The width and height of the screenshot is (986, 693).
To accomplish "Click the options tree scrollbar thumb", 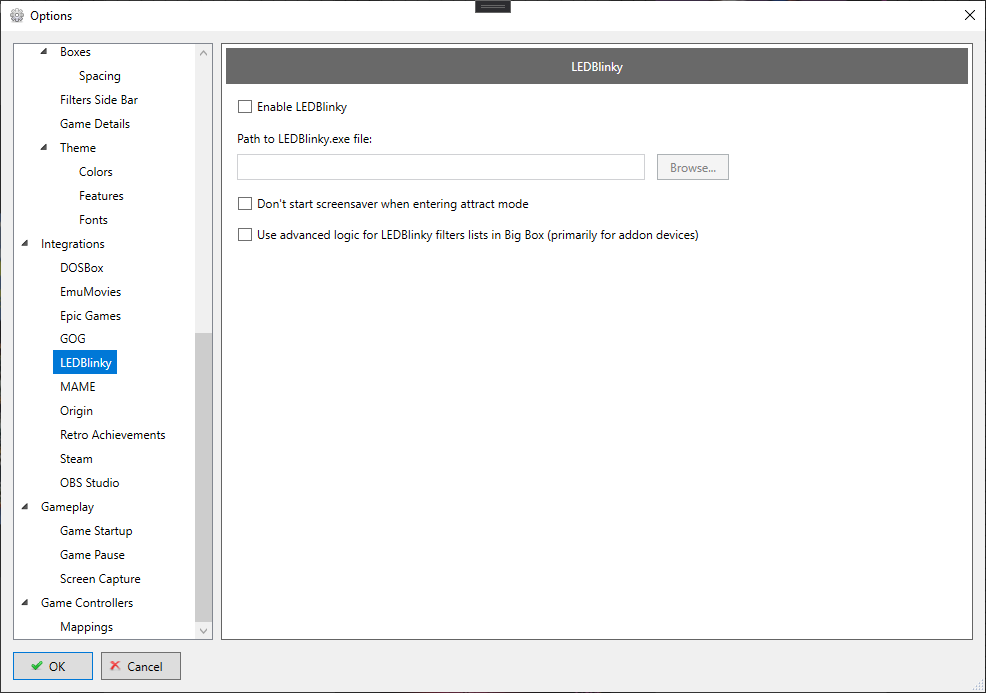I will [x=203, y=477].
